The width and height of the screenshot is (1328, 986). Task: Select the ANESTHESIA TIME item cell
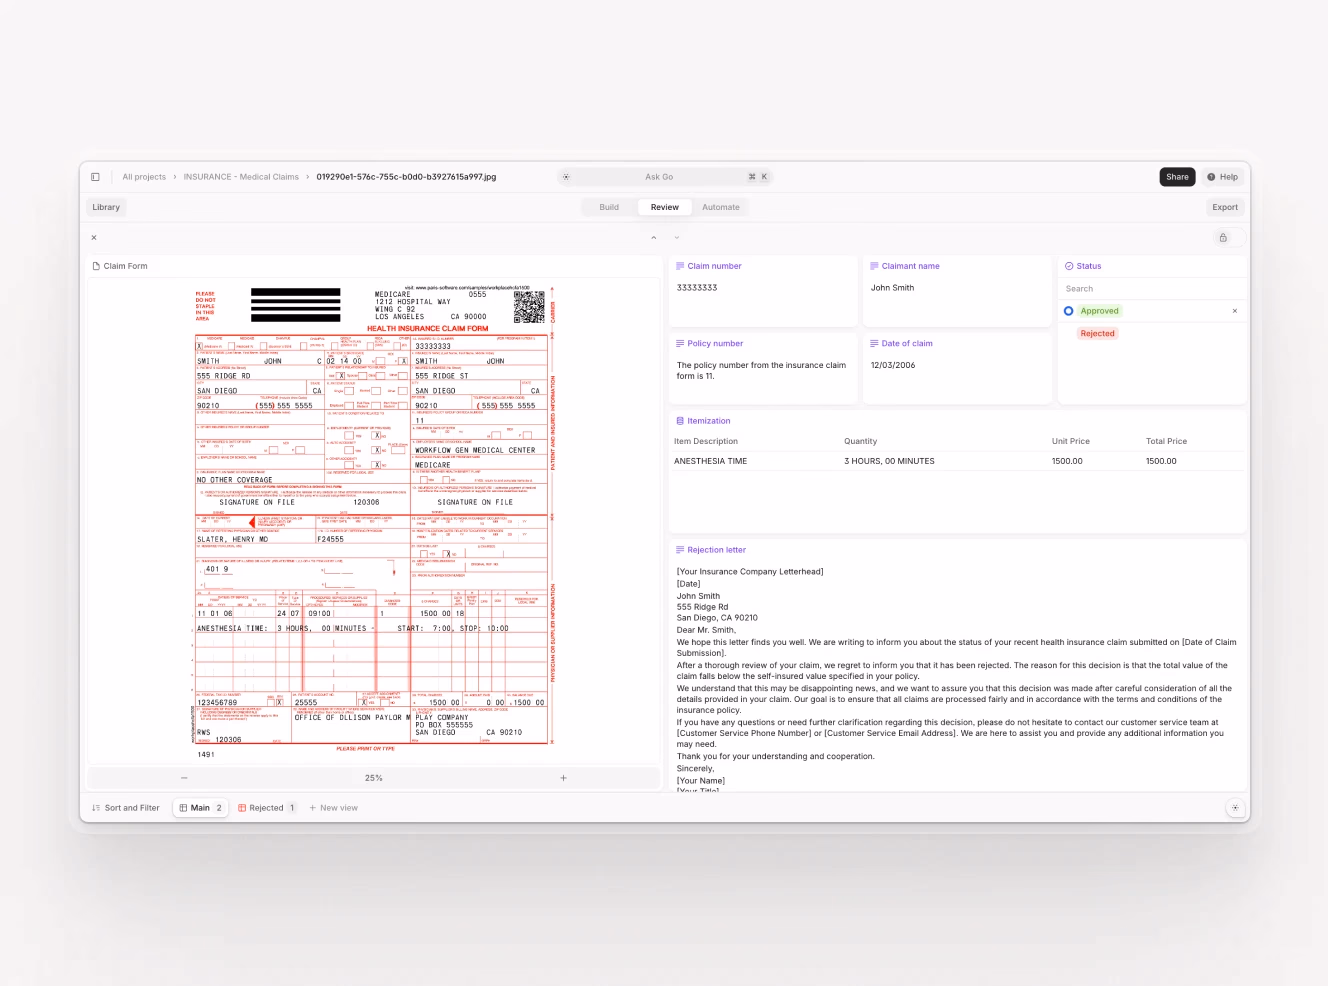pyautogui.click(x=710, y=461)
